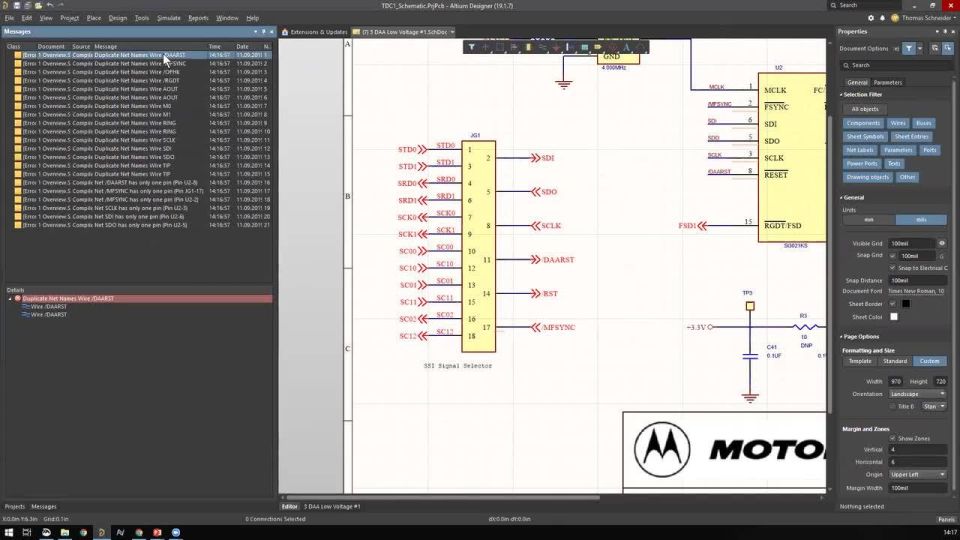Toggle the Power Ports filter button
Viewport: 960px width, 540px height.
point(862,163)
